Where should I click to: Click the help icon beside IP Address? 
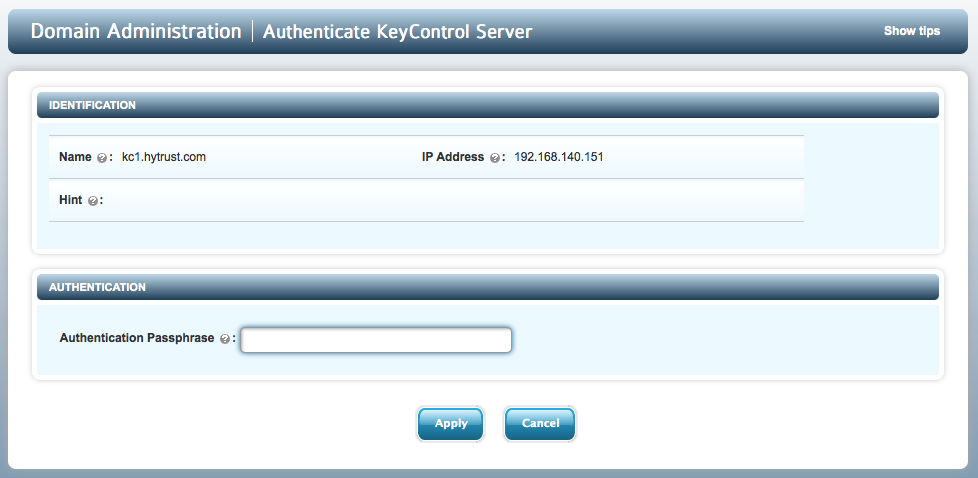pyautogui.click(x=495, y=158)
